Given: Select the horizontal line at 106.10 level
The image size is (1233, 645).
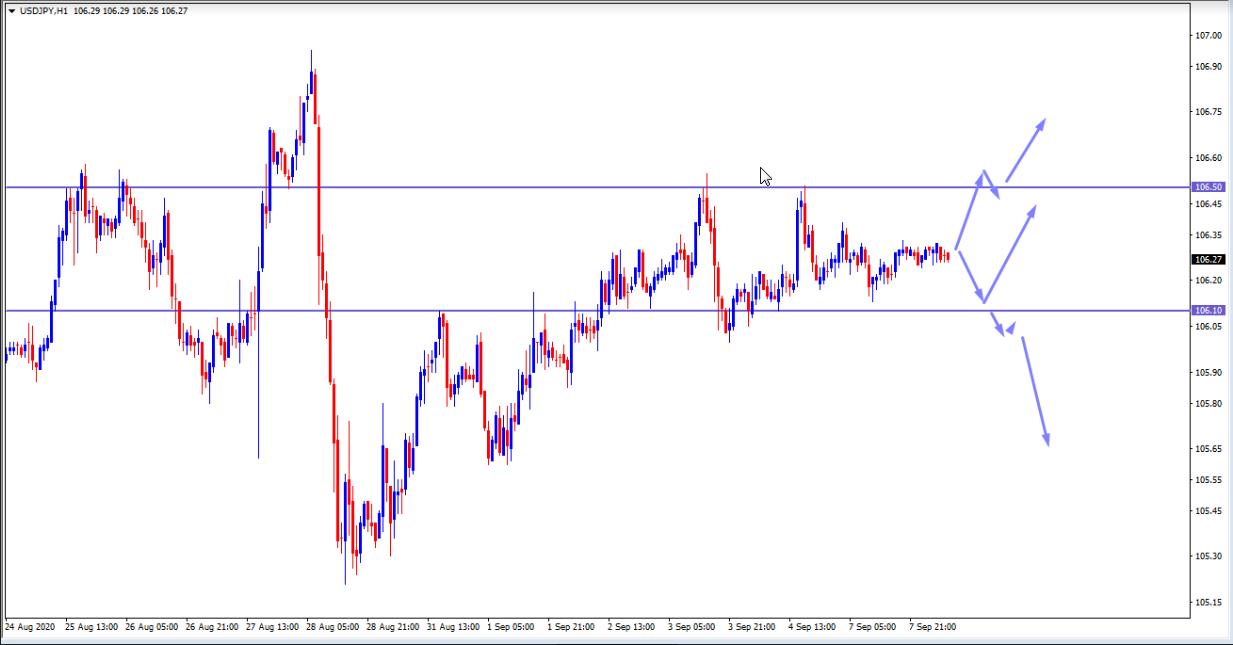Looking at the screenshot, I should click(596, 310).
